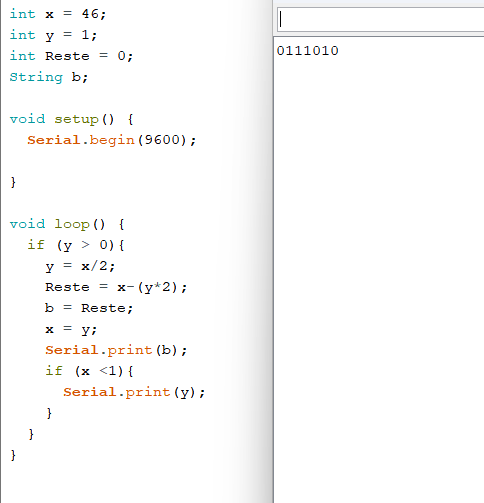Click the 'b = Reste;' line
The width and height of the screenshot is (484, 503).
pos(89,308)
